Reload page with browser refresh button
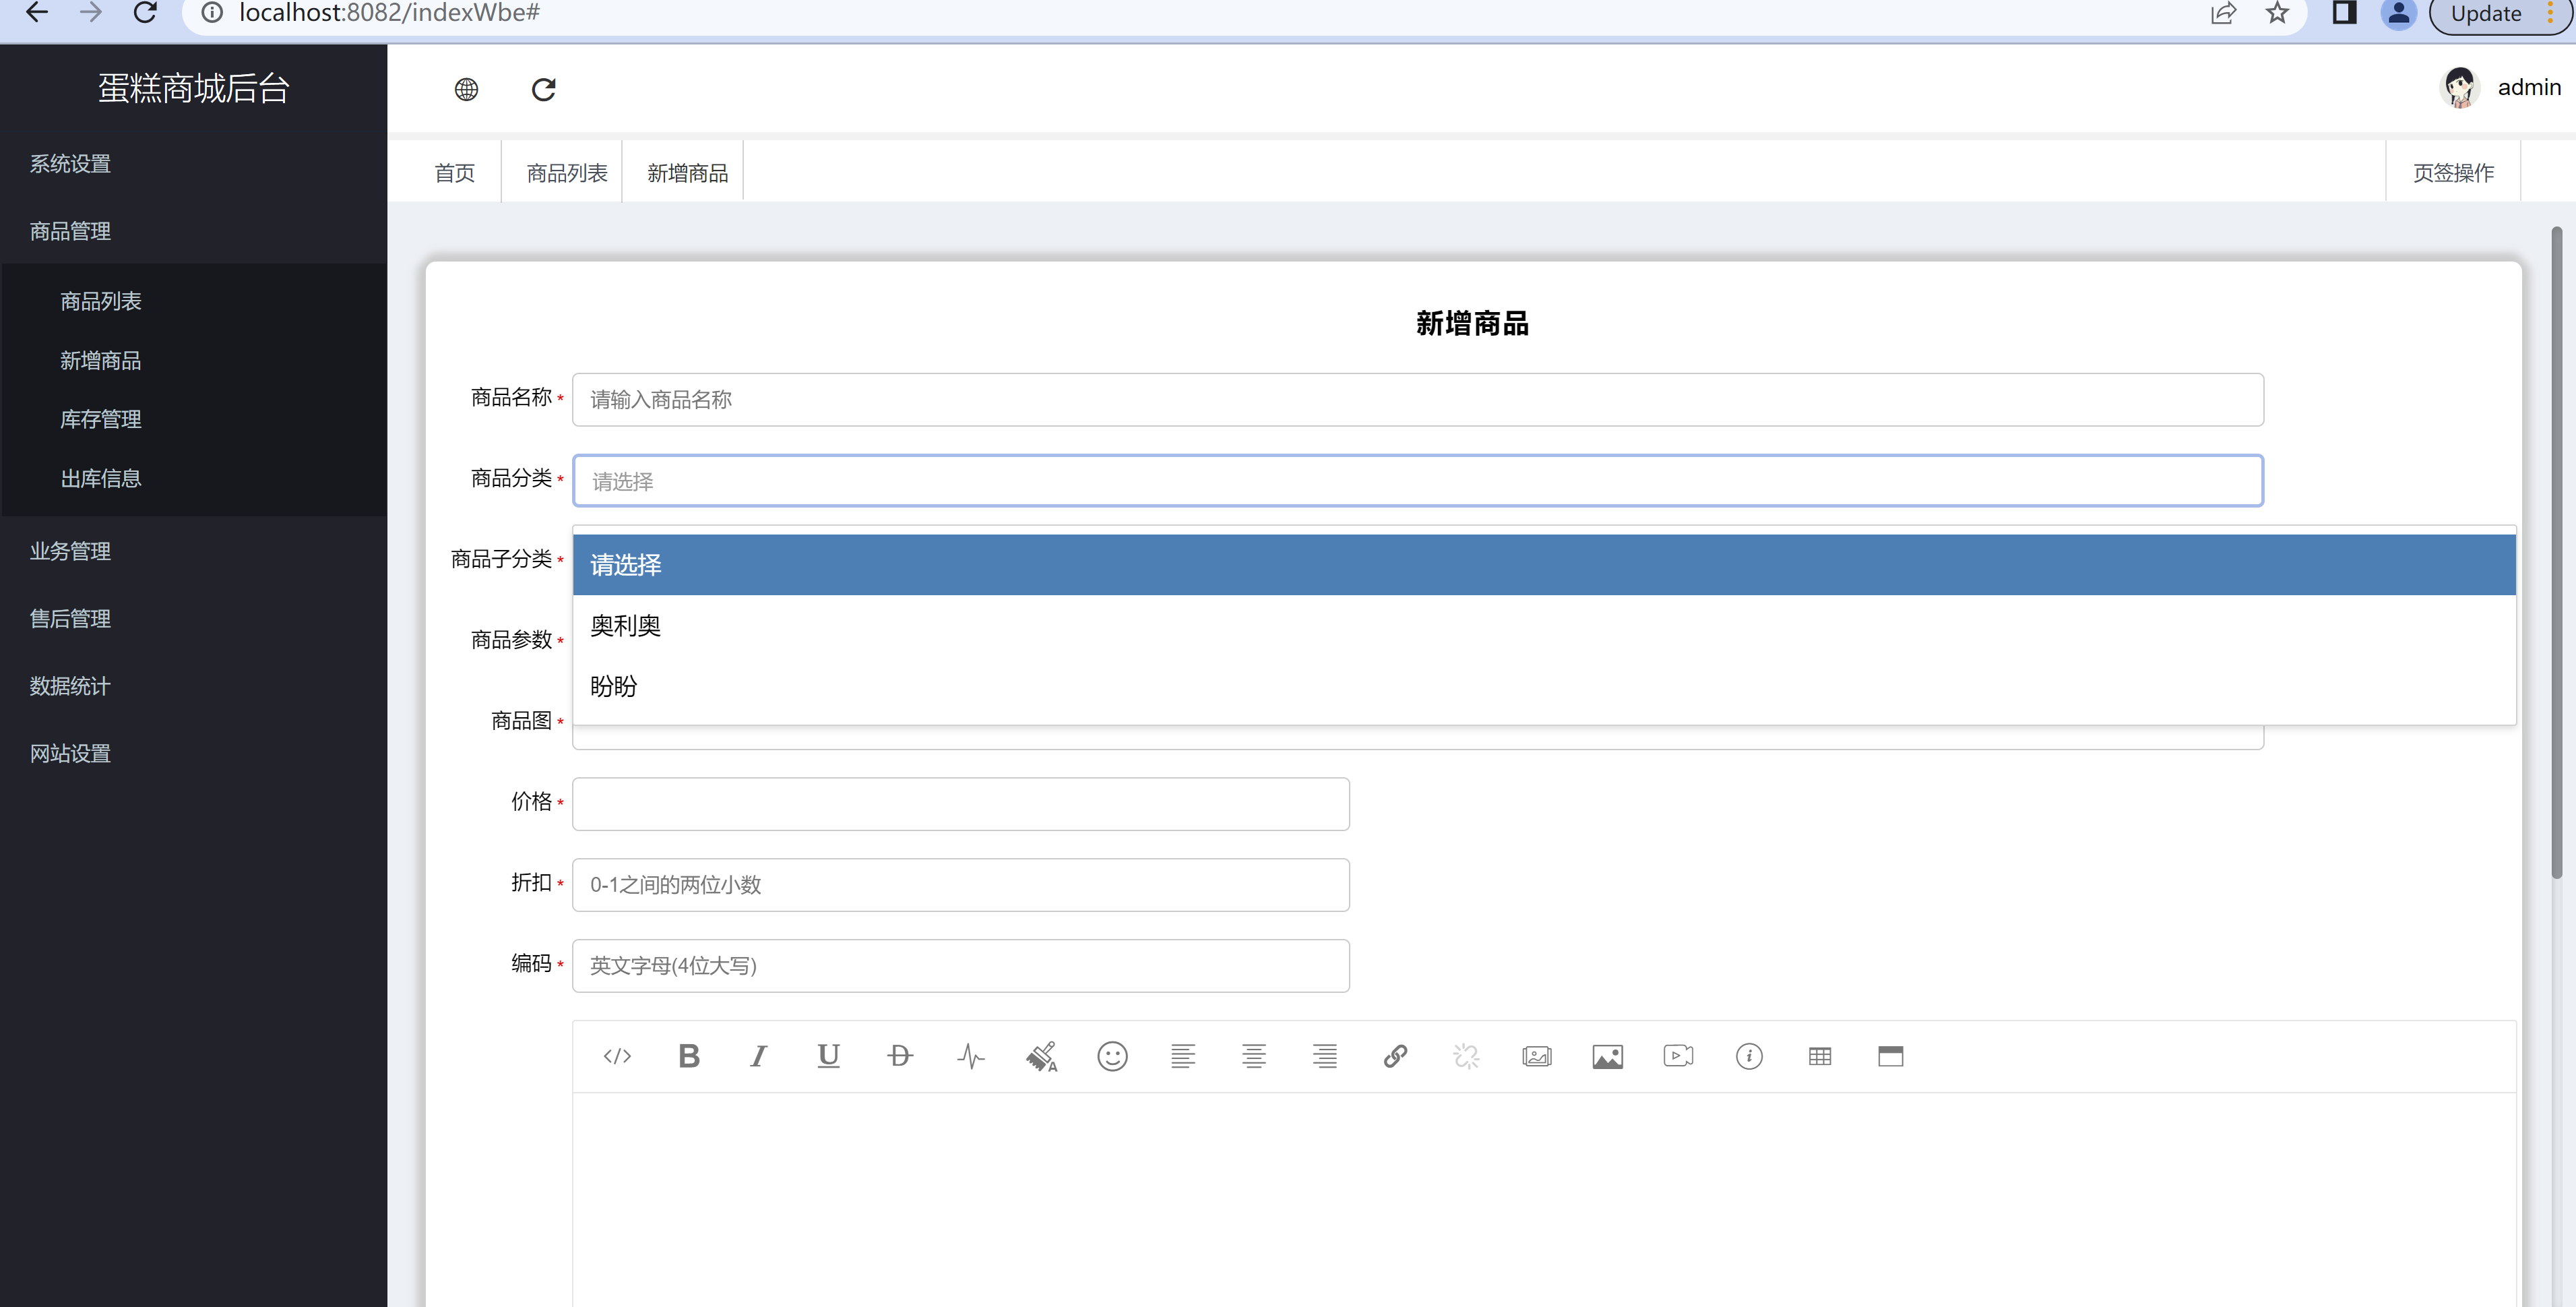 [145, 13]
